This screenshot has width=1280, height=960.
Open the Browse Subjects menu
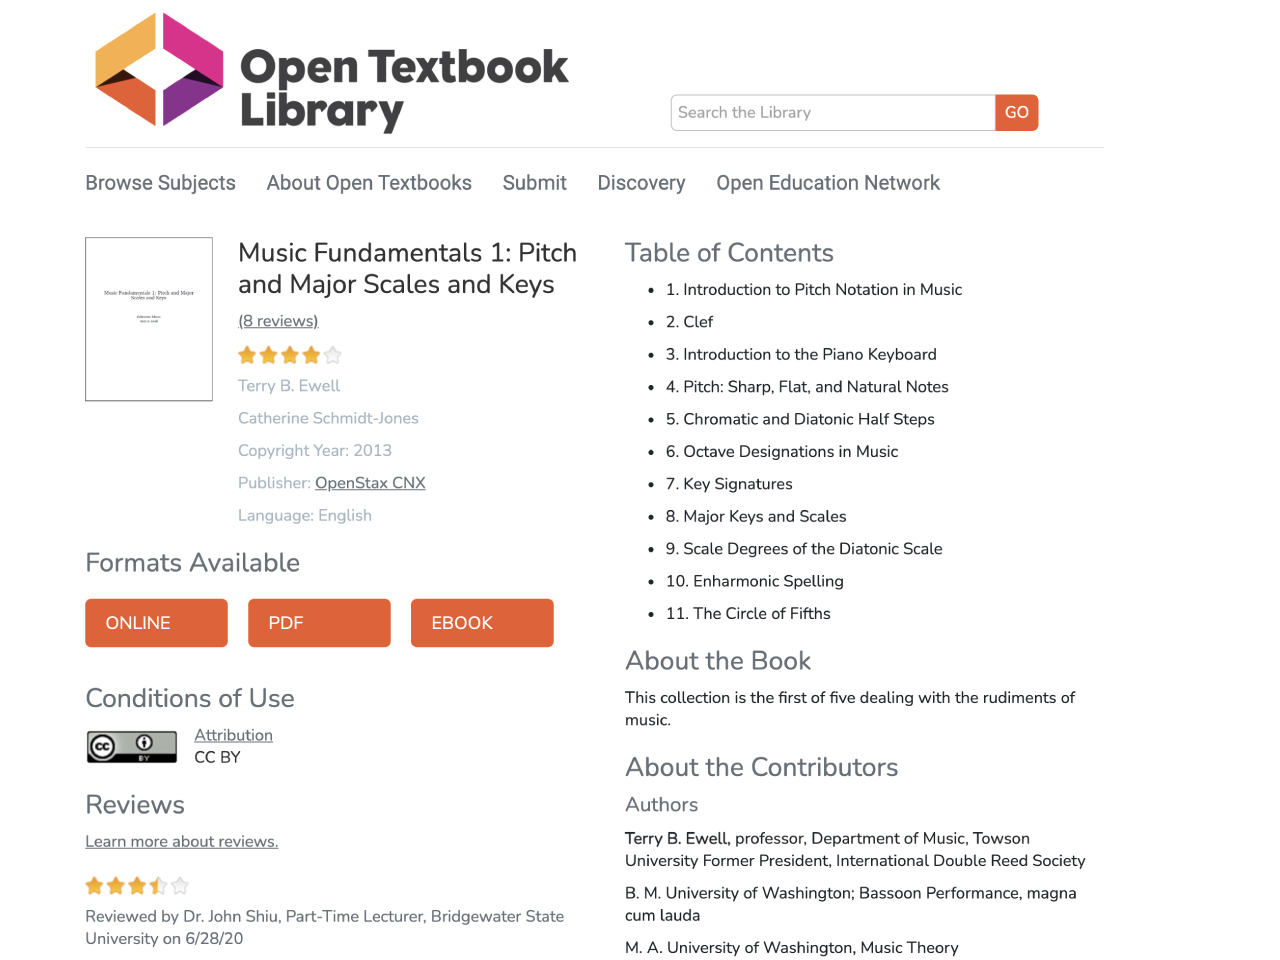[x=160, y=183]
